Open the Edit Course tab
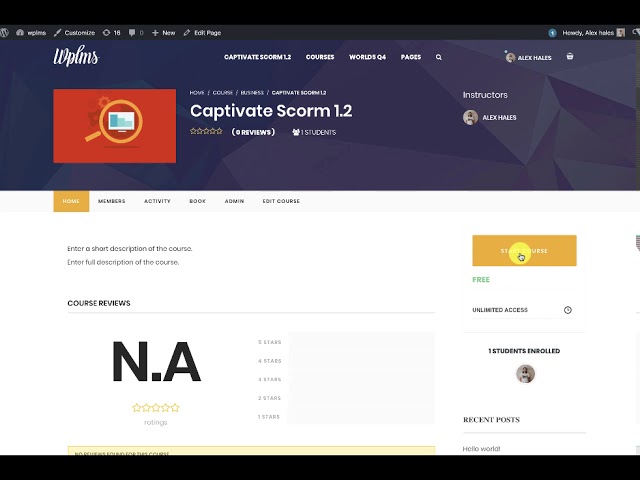 (x=281, y=201)
